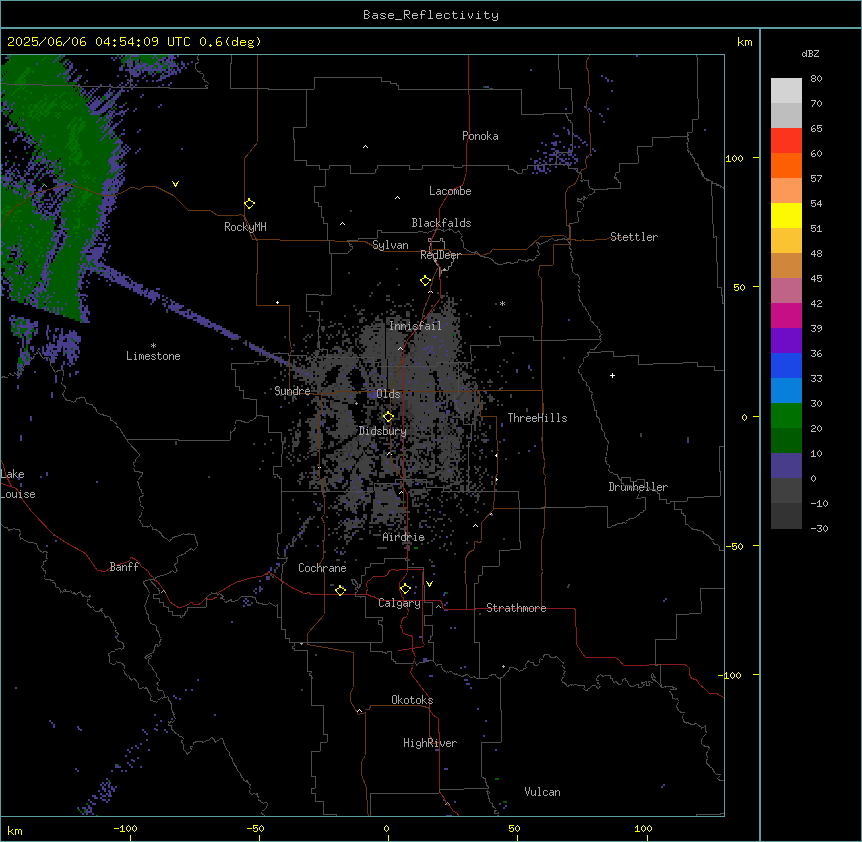Click the Lacombe label
862x842 pixels.
click(x=450, y=191)
